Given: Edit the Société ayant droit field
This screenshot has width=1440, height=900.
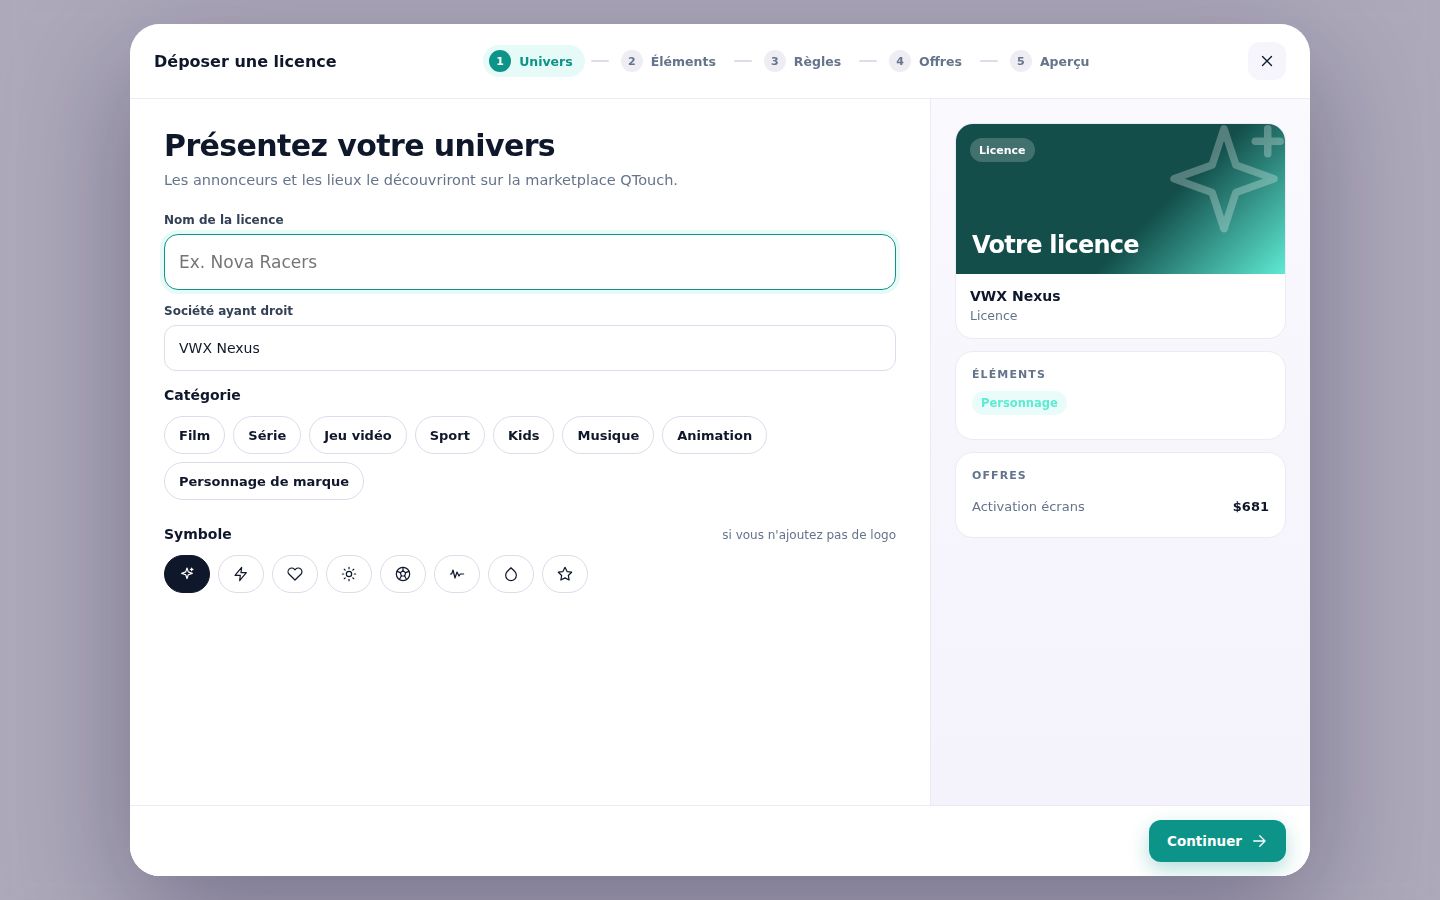Looking at the screenshot, I should click(530, 348).
